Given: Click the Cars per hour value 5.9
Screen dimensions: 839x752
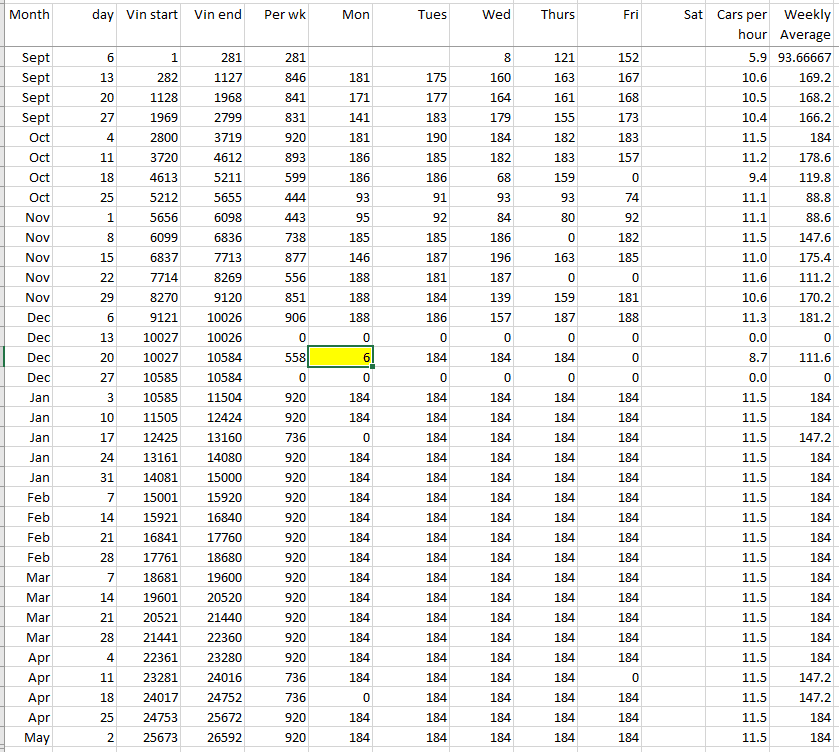Looking at the screenshot, I should [x=741, y=58].
